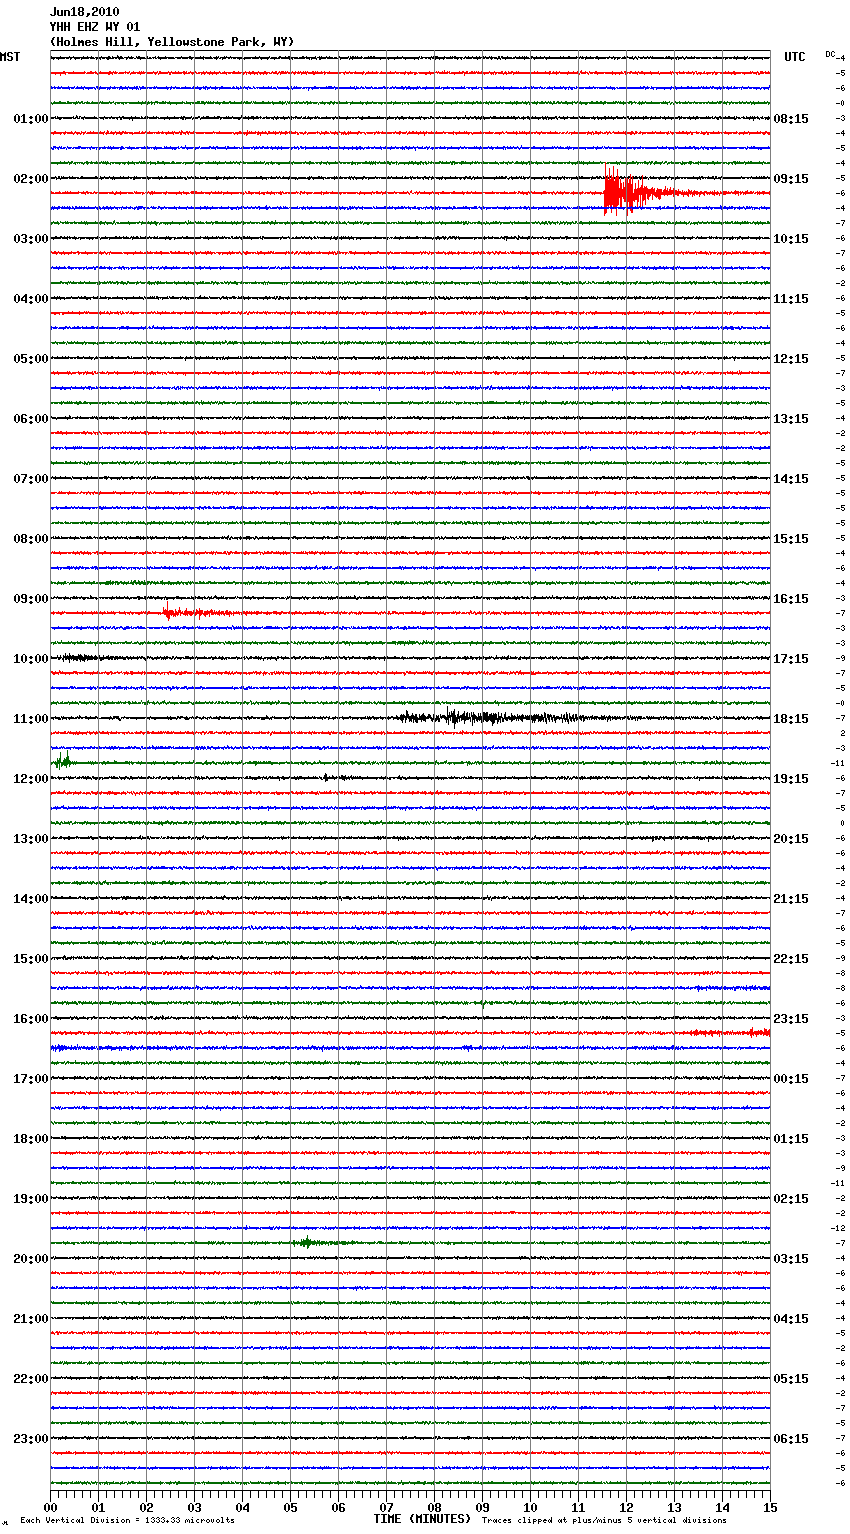
Task: Select the 10:00 MST row label
Action: point(31,659)
